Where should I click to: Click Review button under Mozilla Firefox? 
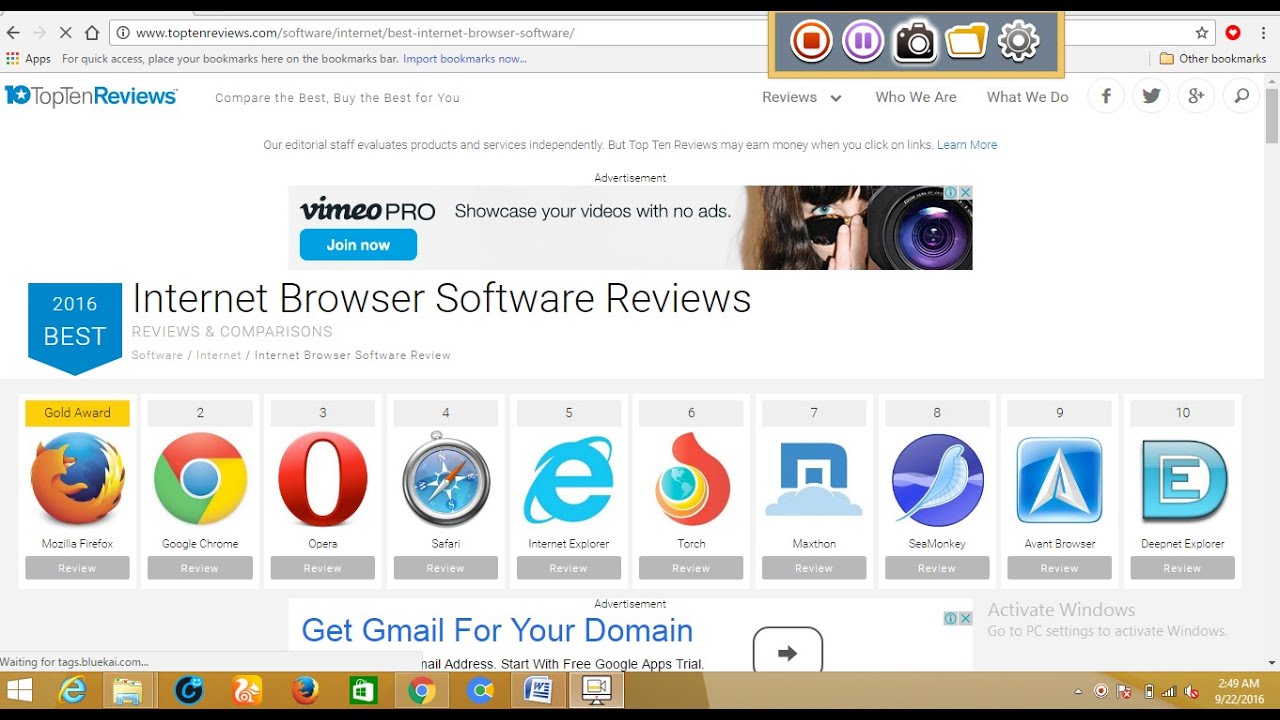point(77,568)
